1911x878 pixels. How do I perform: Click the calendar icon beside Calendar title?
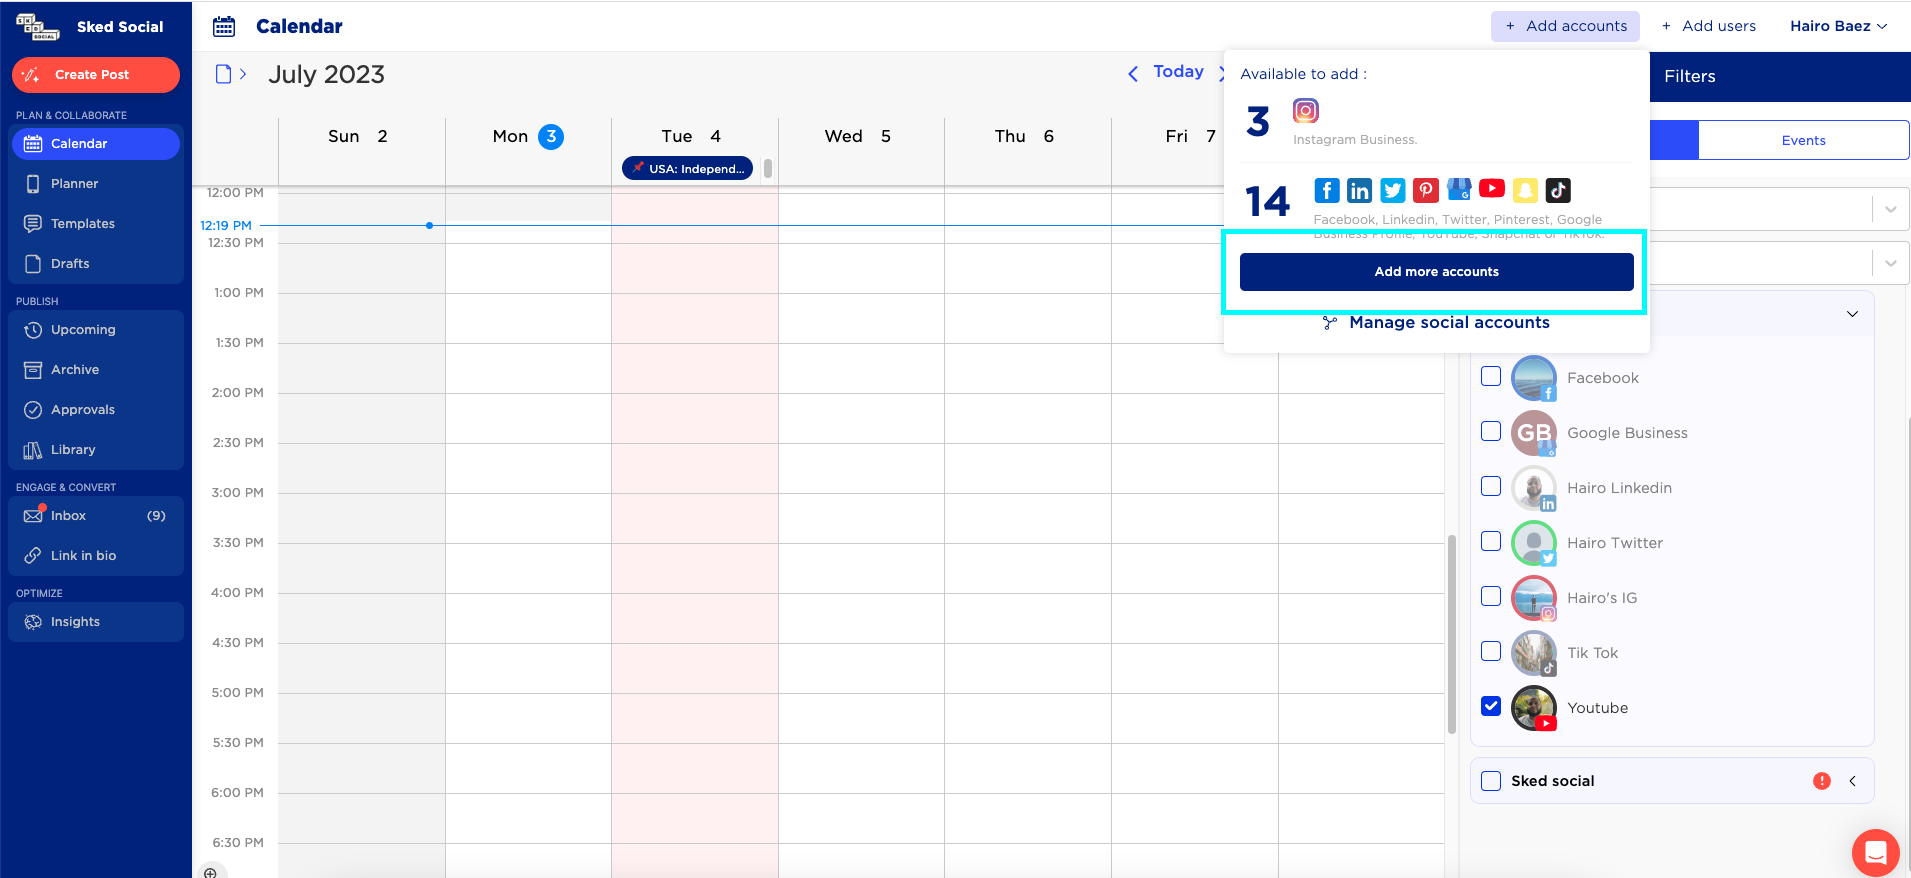(224, 27)
